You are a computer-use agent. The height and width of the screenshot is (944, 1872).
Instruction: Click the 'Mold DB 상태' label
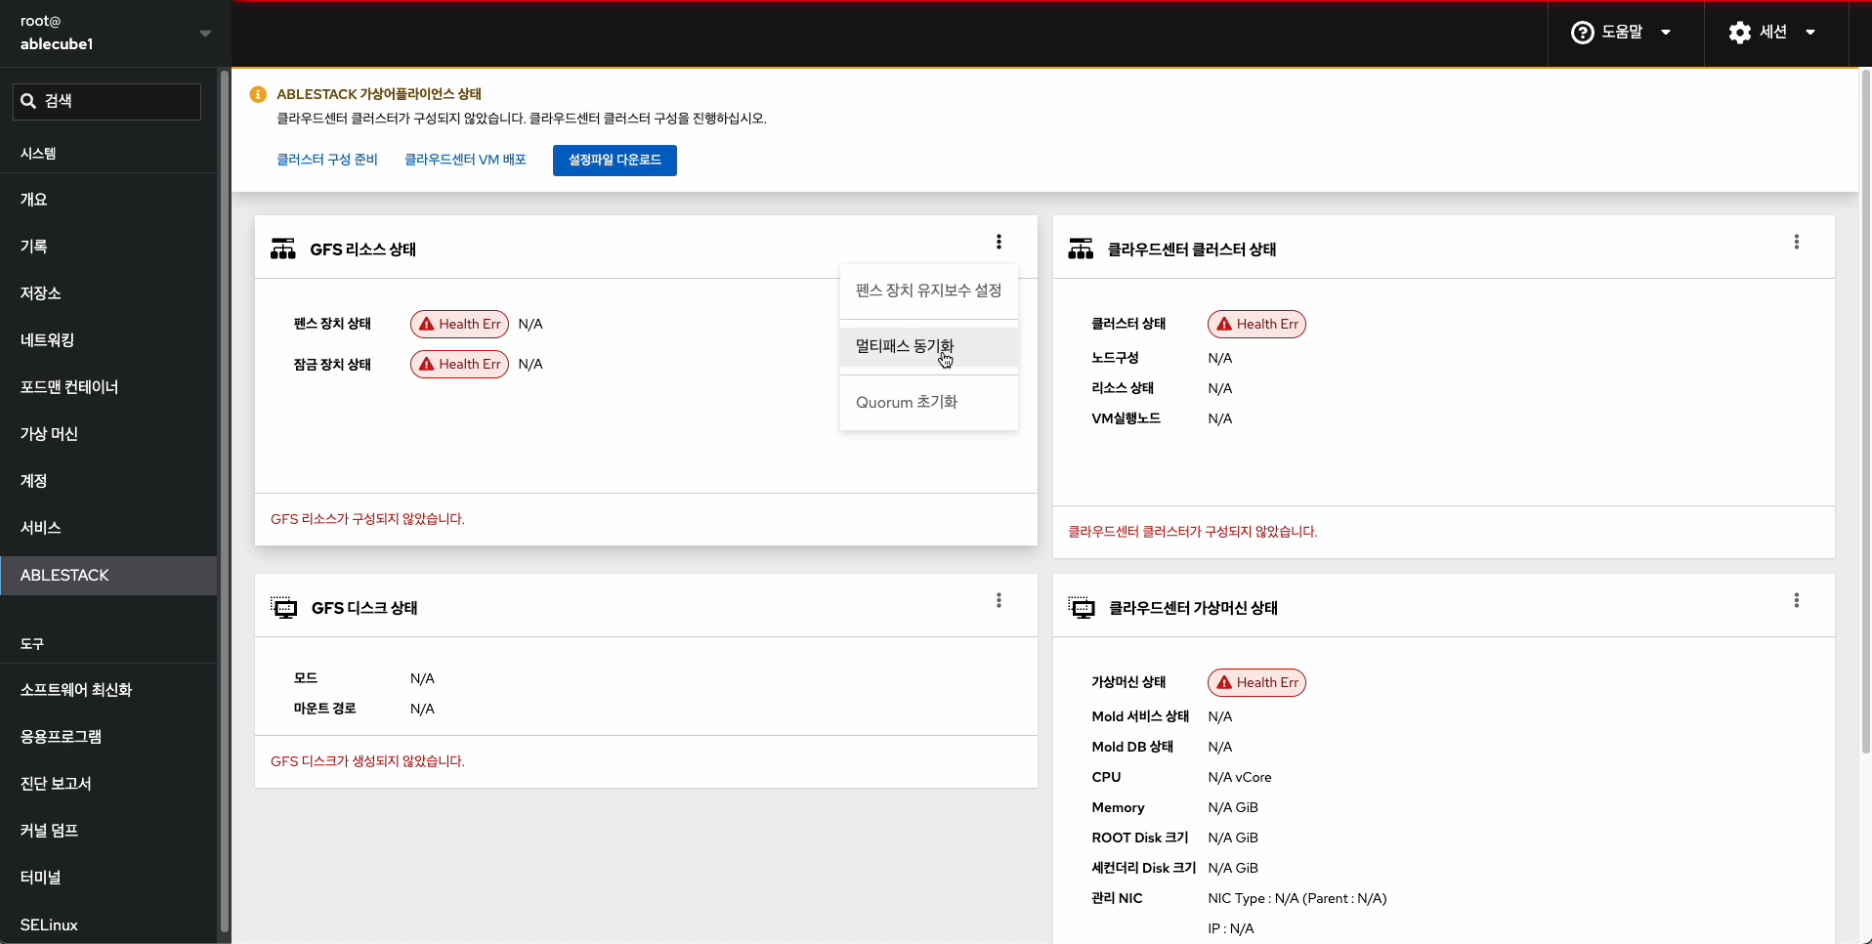(1132, 747)
